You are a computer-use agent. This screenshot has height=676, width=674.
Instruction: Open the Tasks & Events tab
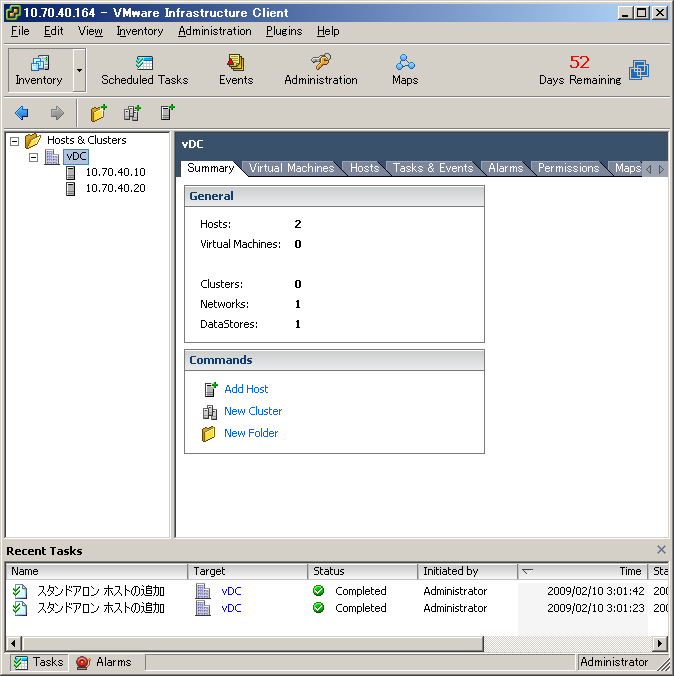tap(433, 168)
